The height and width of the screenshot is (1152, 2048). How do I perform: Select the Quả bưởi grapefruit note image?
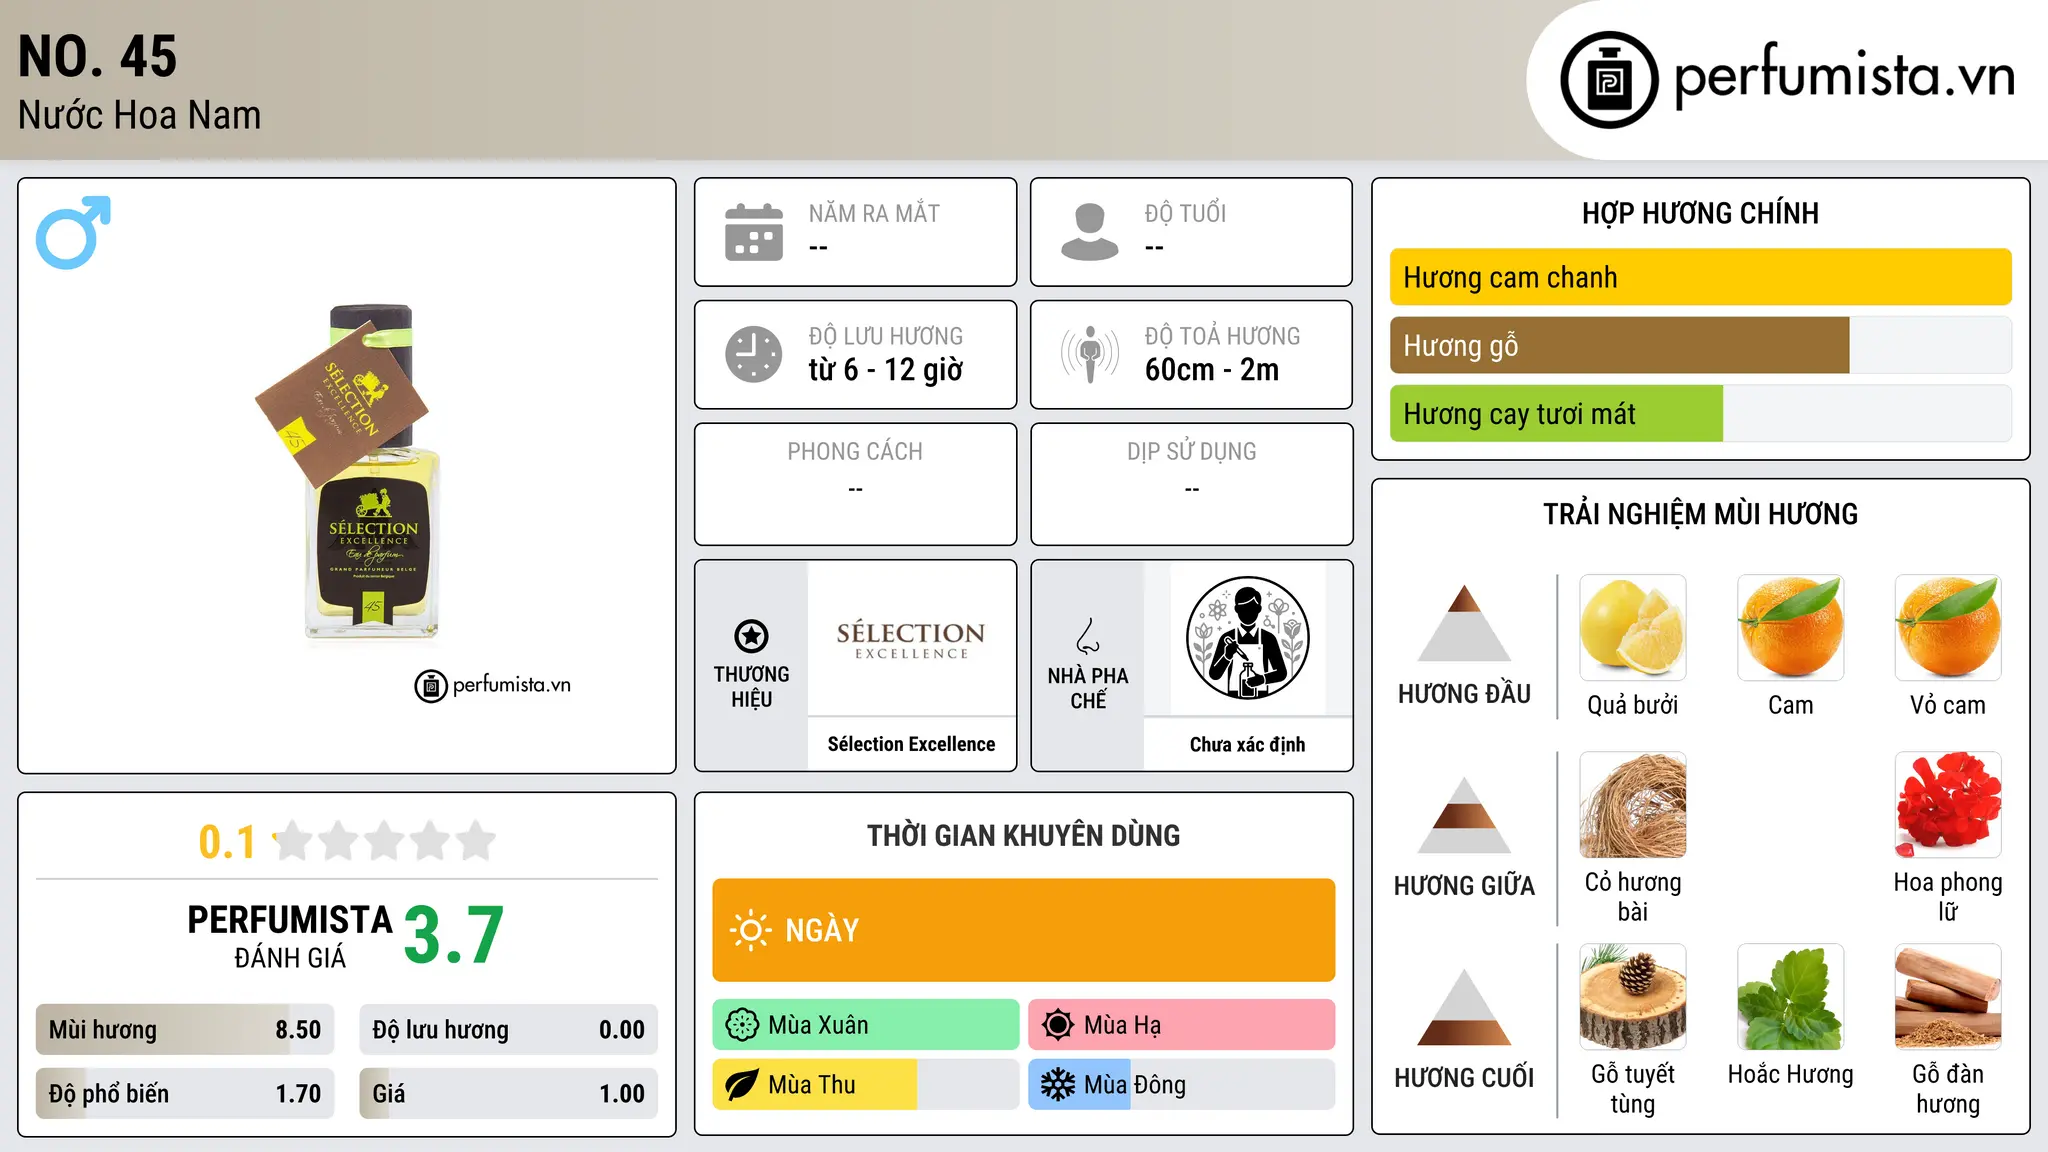coord(1633,627)
